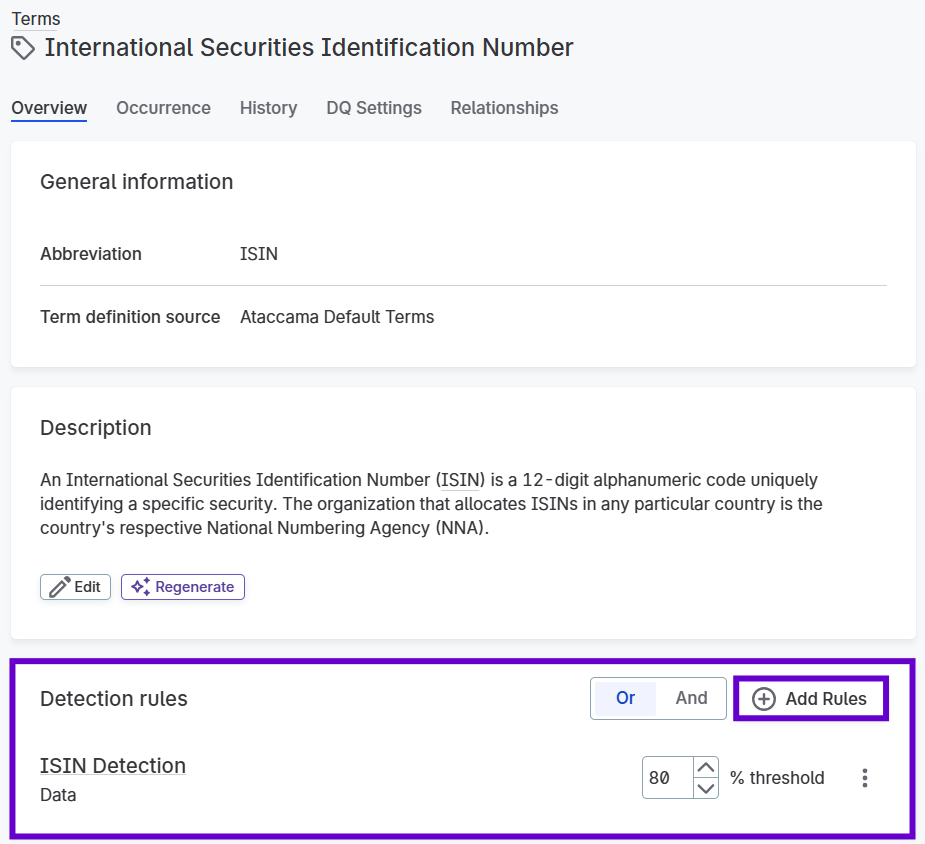Switch to the Occurrence tab
This screenshot has height=844, width=925.
click(x=163, y=108)
